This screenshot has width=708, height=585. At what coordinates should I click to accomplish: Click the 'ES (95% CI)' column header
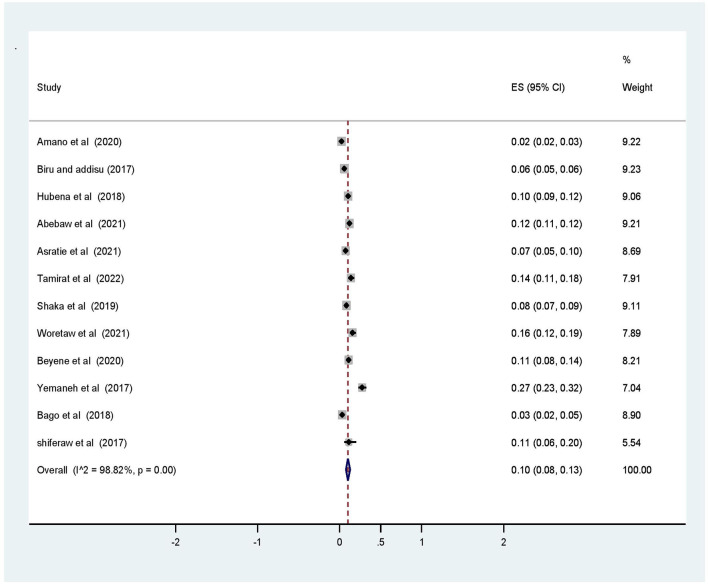[538, 87]
